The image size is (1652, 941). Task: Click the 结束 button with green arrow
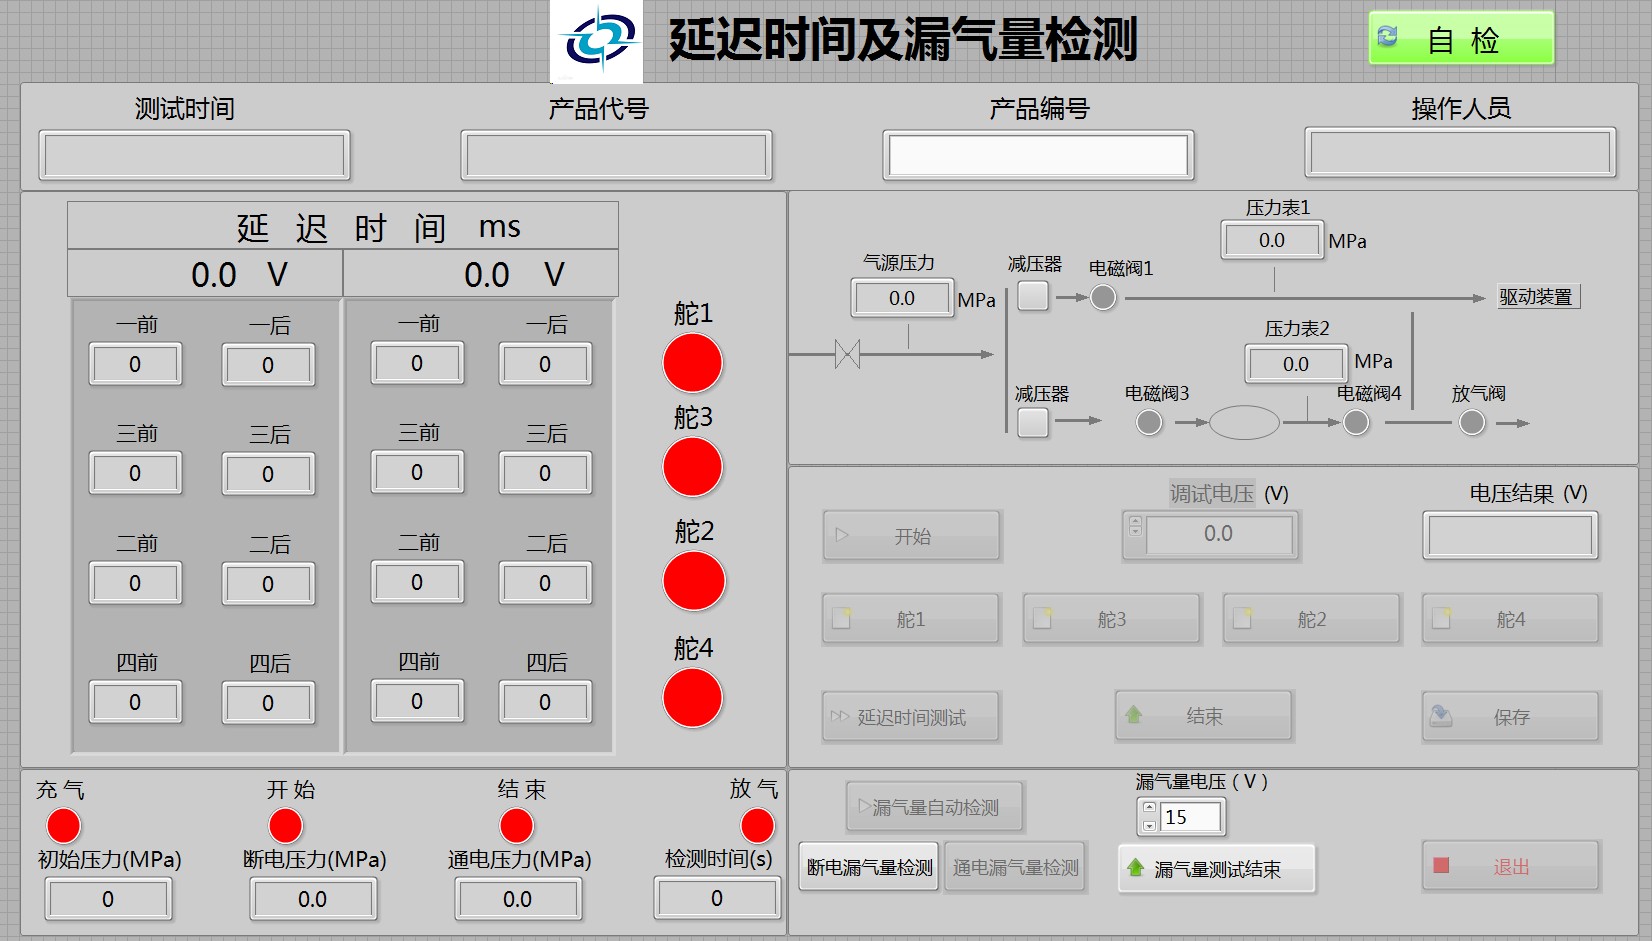pyautogui.click(x=1204, y=716)
